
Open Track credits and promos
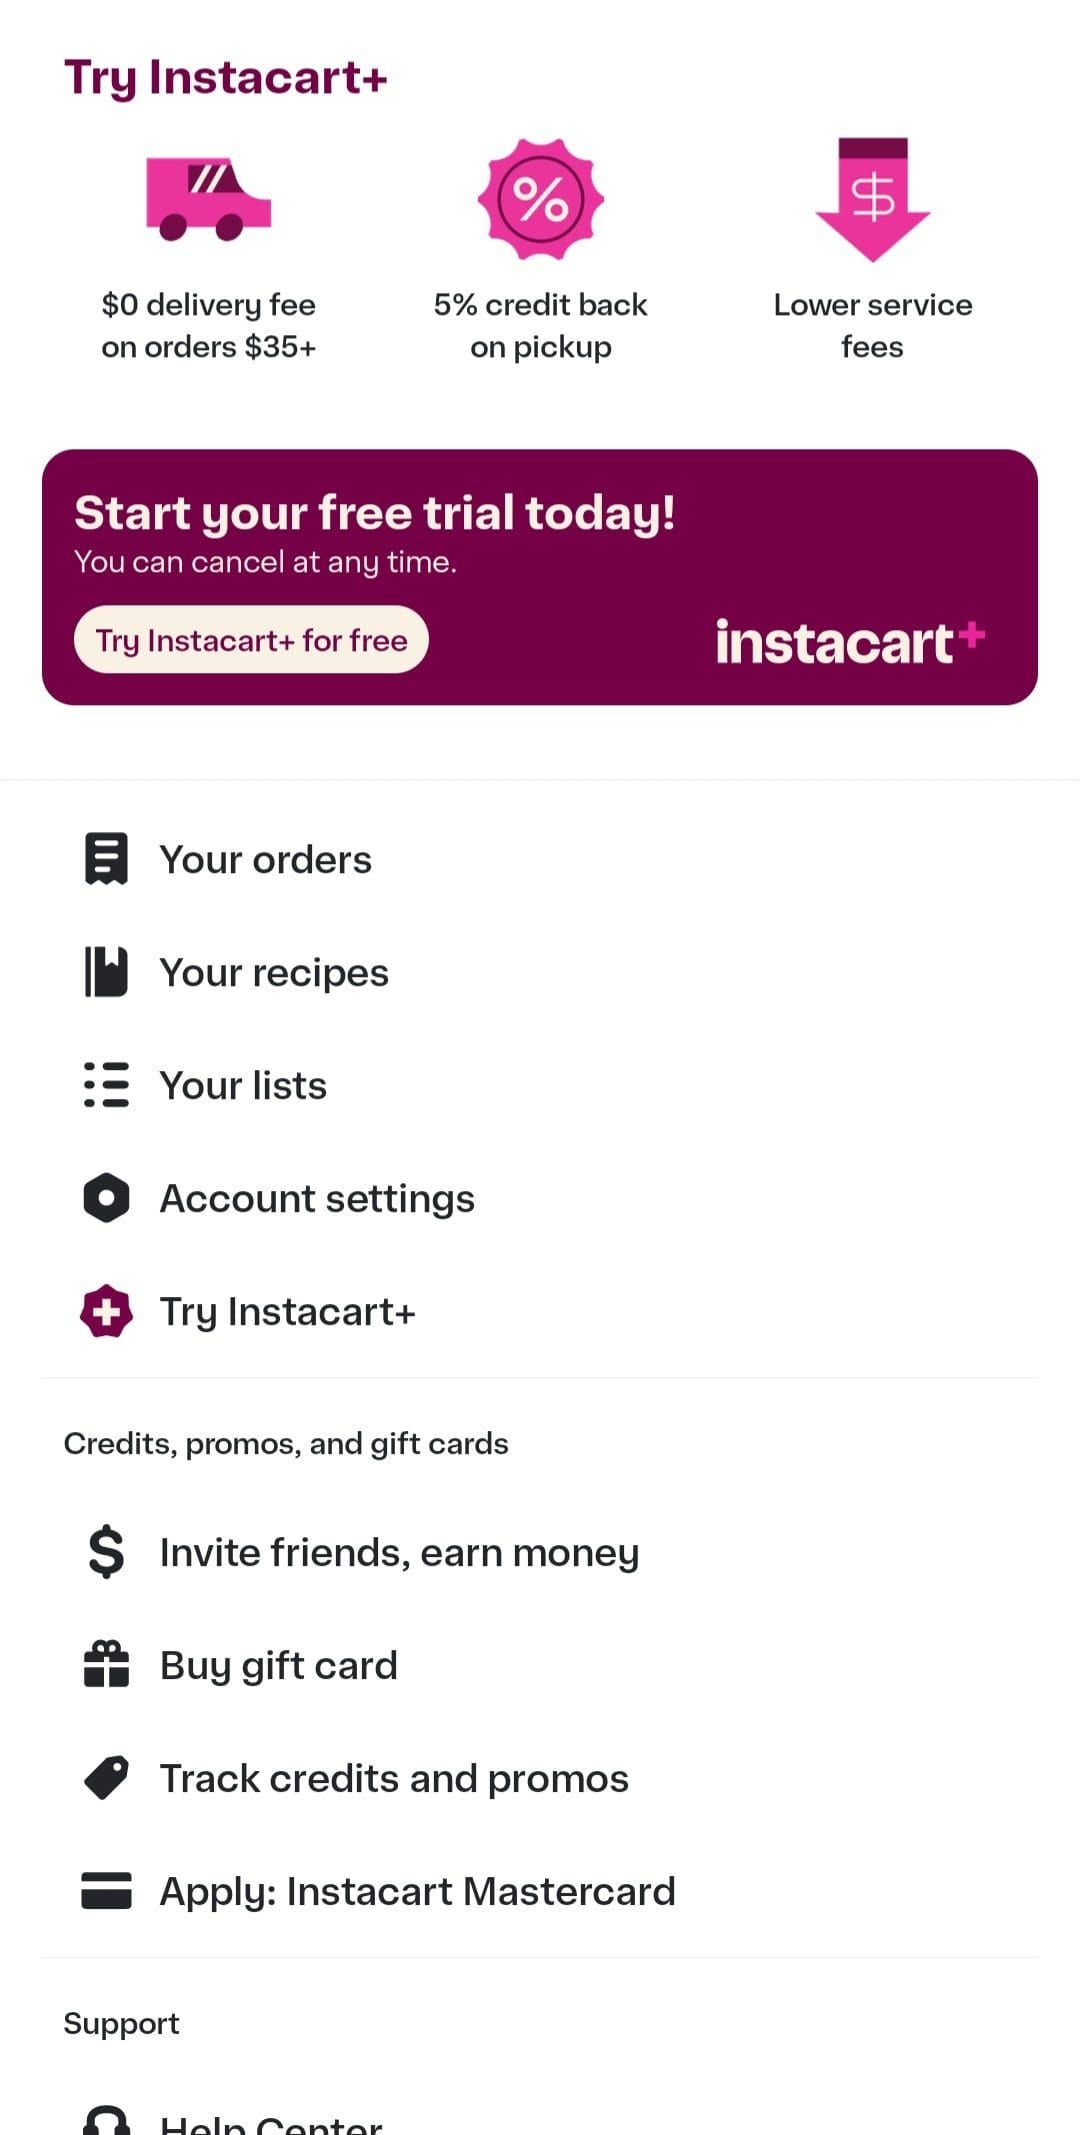point(394,1779)
